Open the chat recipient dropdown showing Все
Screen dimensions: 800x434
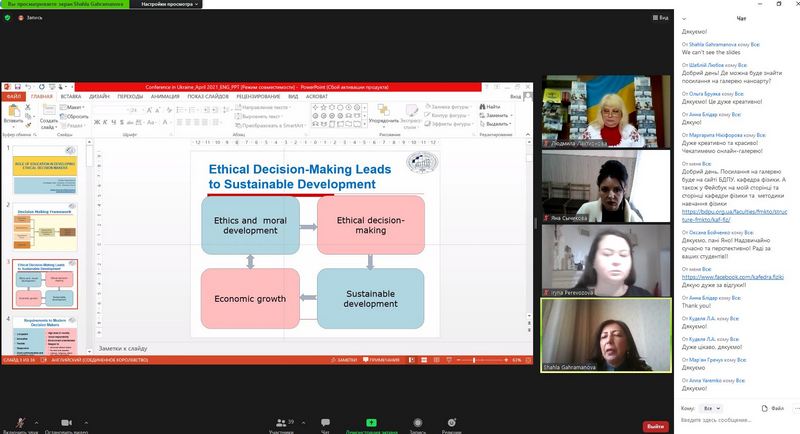(x=711, y=409)
